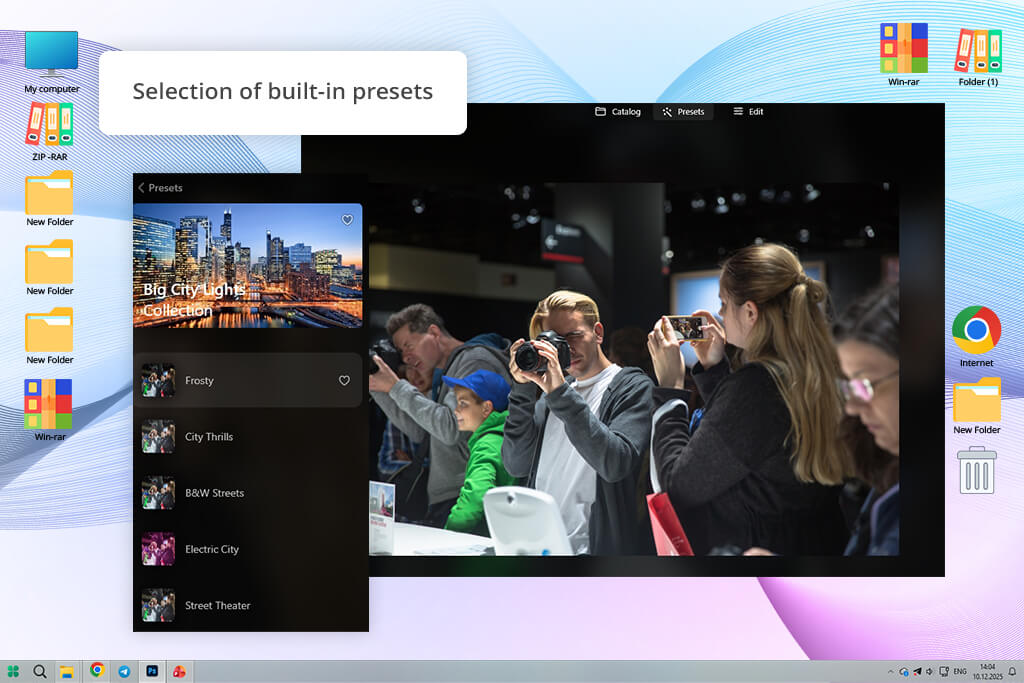This screenshot has height=683, width=1024.
Task: Click the Telegram icon in system tray
Action: point(917,671)
